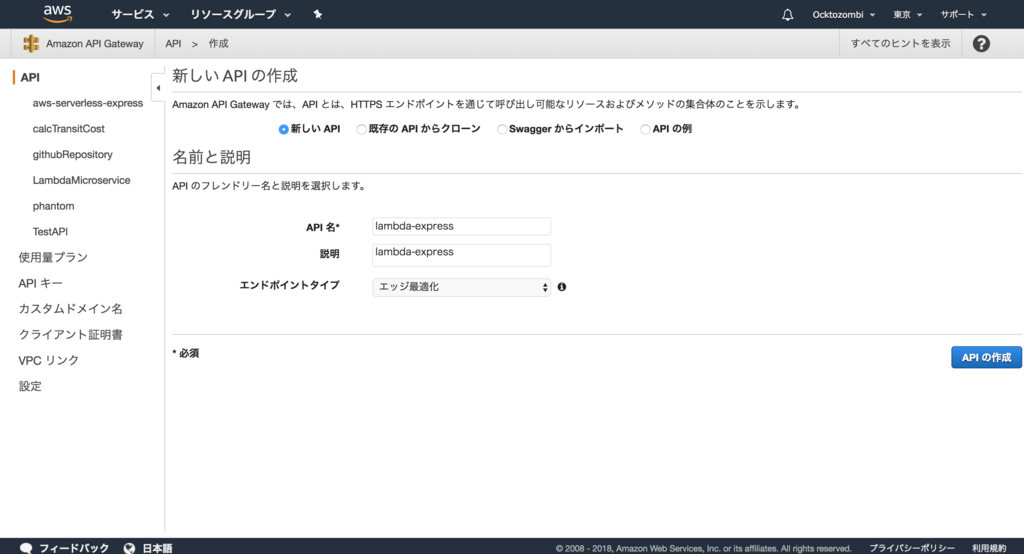This screenshot has width=1024, height=554.
Task: Open aws-serverless-express API
Action: 88,103
